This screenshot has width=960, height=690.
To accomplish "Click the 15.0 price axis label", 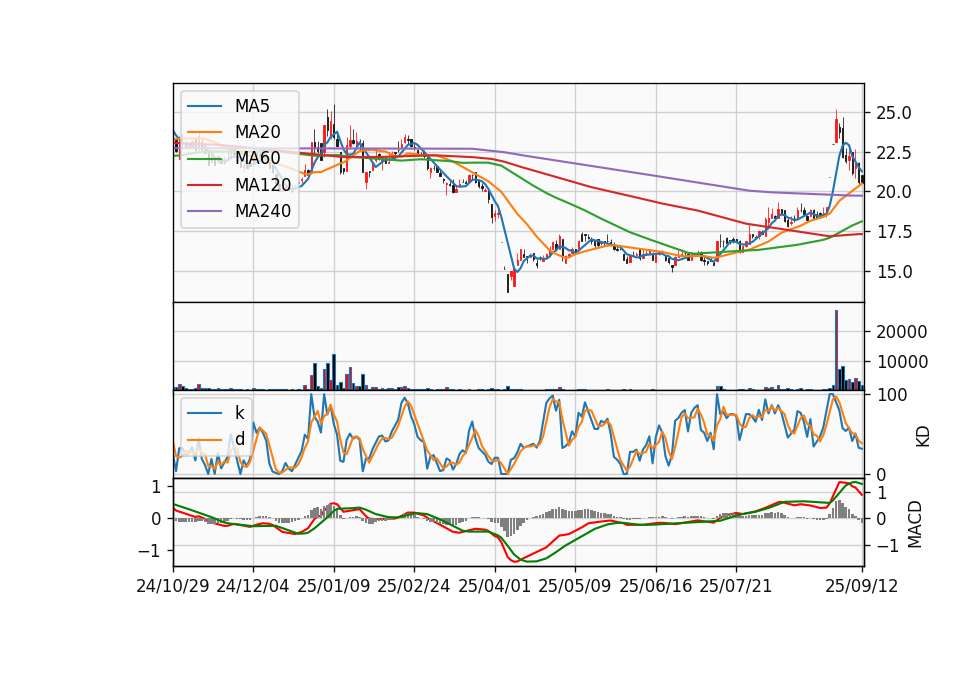I will coord(894,272).
